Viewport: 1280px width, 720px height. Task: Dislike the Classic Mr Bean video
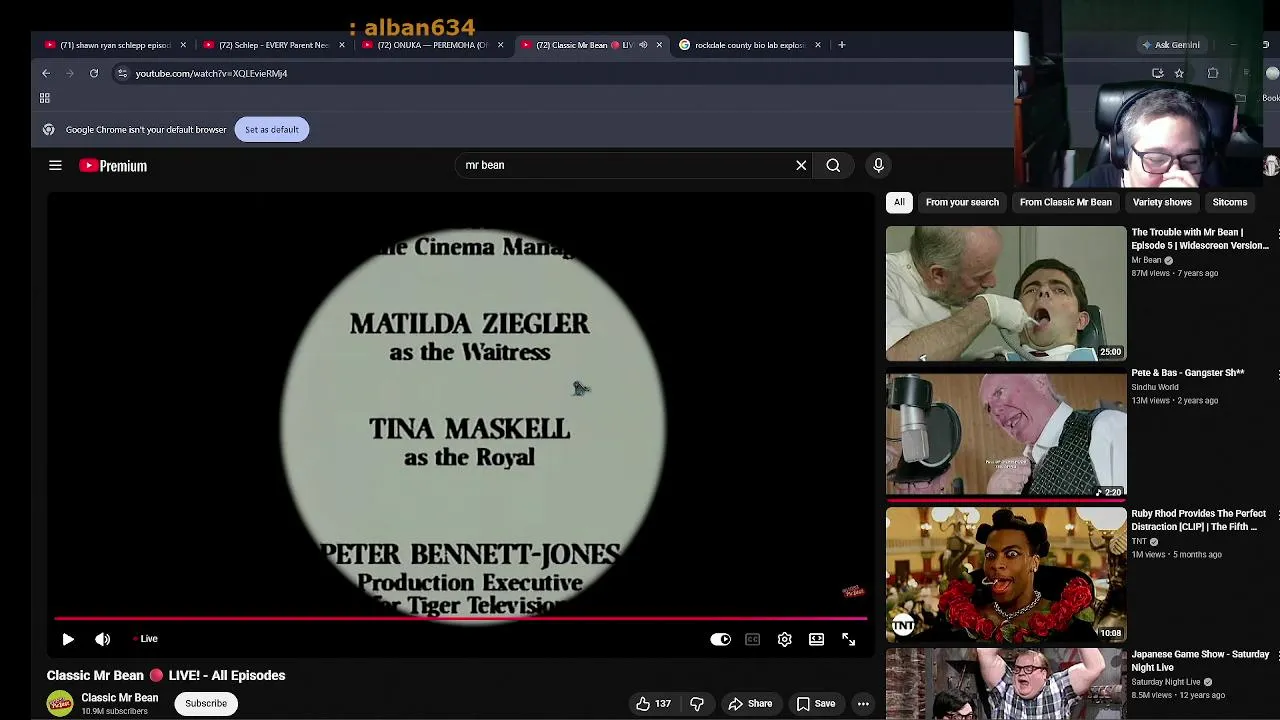coord(697,704)
